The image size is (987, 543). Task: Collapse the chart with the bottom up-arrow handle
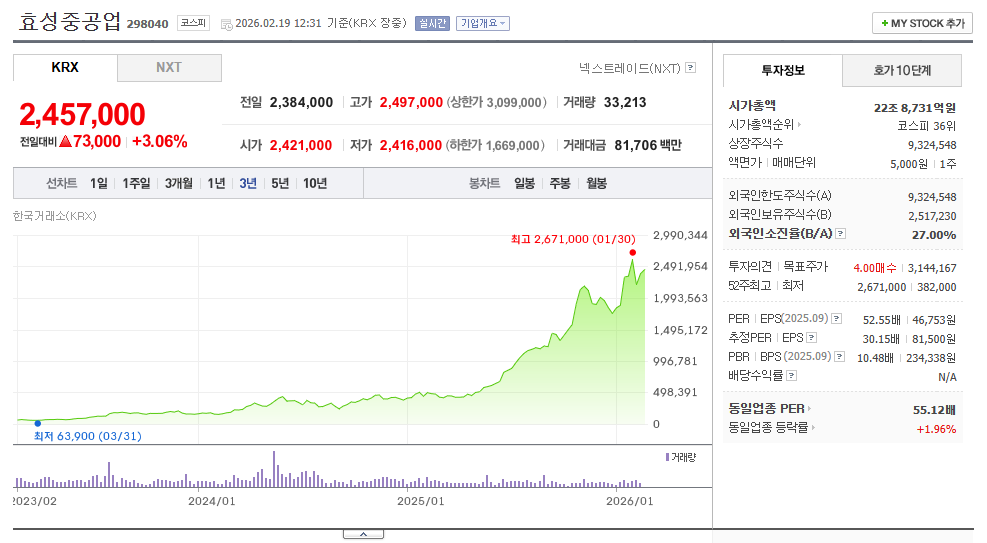[363, 534]
